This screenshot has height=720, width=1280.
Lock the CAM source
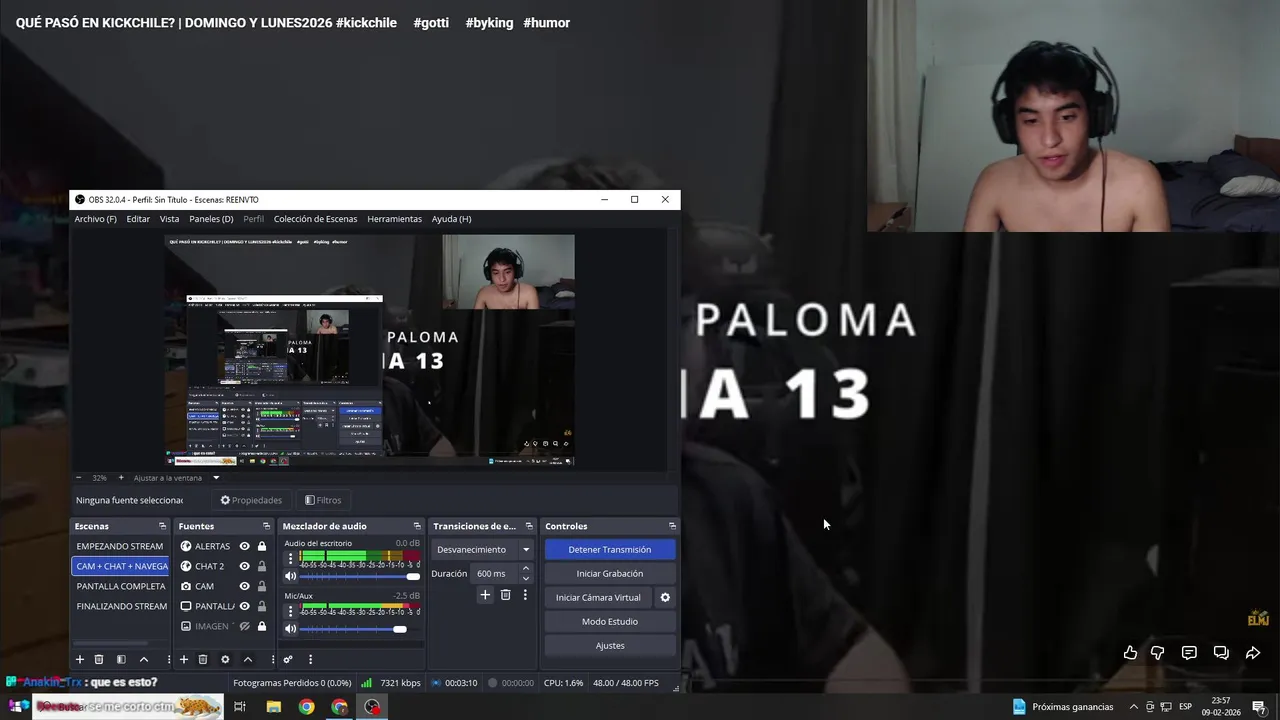click(262, 586)
